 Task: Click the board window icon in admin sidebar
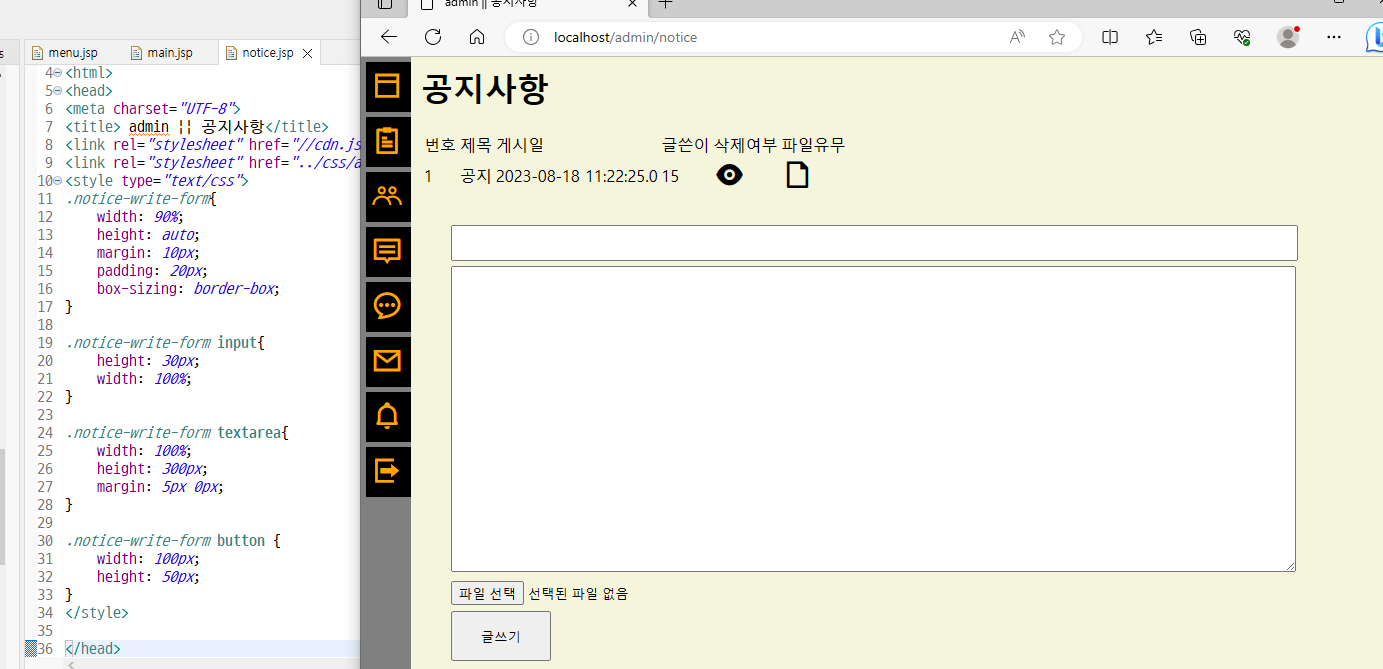click(387, 85)
